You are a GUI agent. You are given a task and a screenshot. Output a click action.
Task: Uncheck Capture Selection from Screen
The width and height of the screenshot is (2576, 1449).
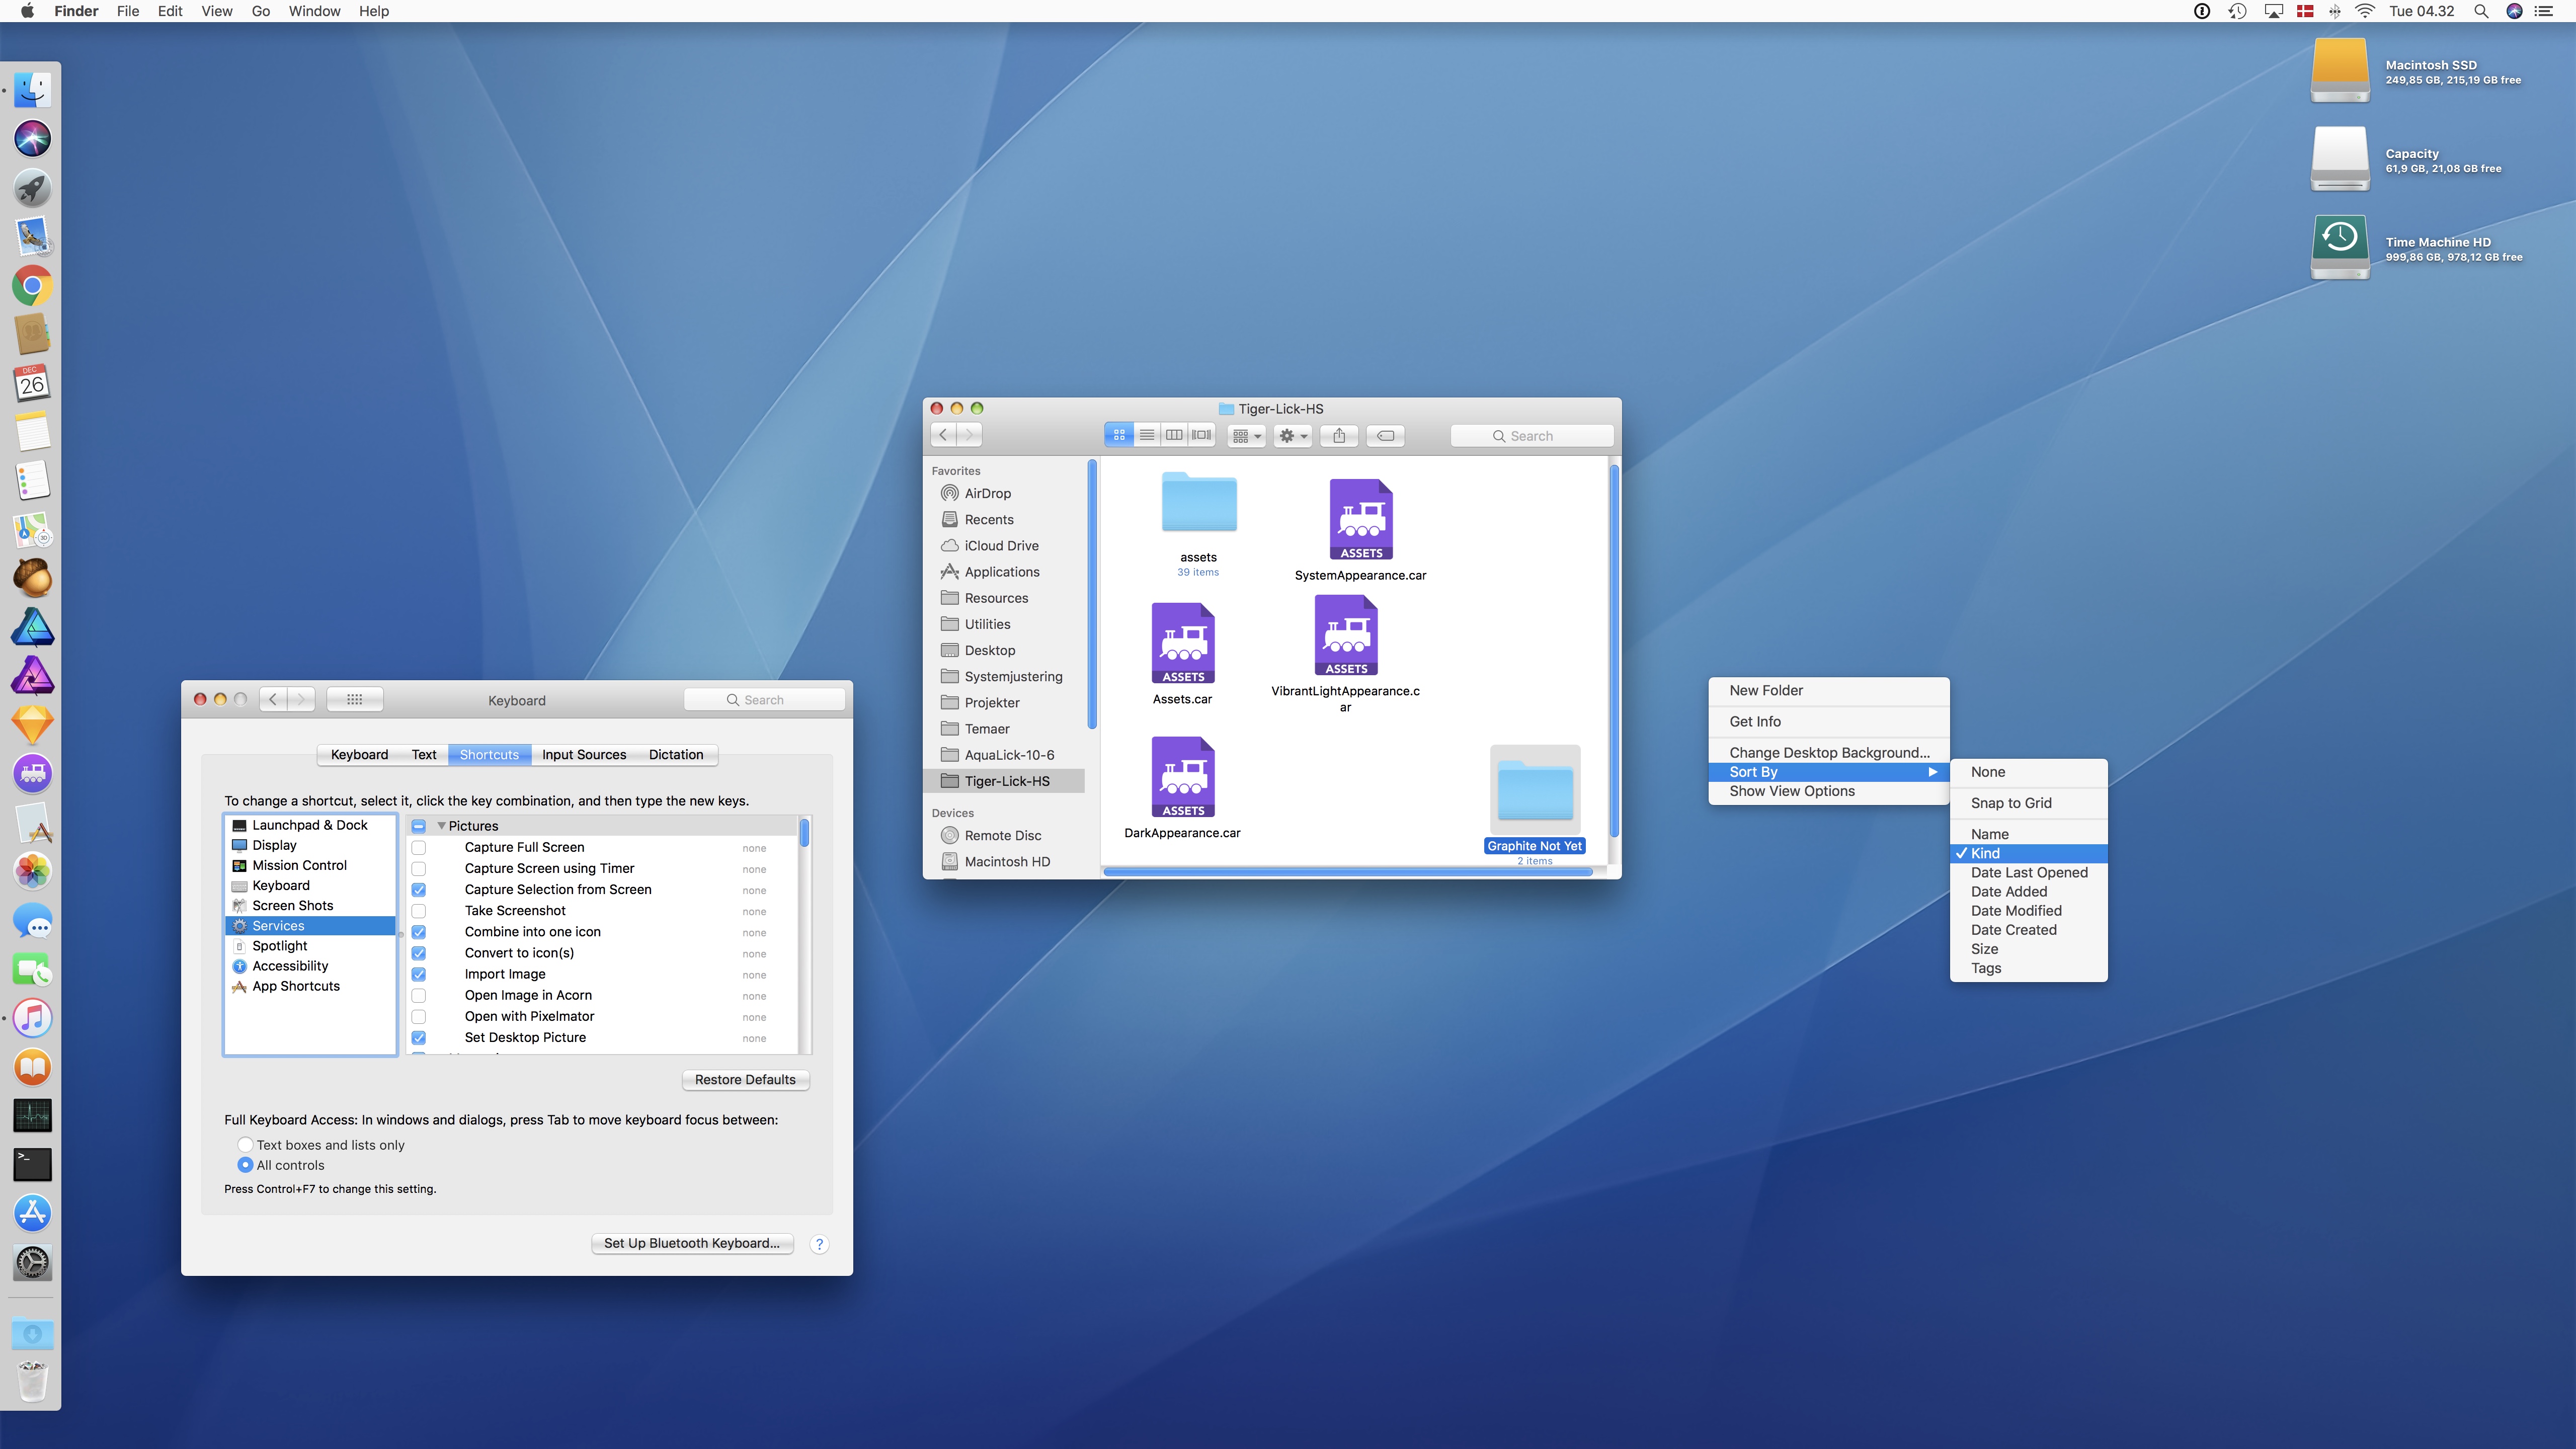coord(419,890)
